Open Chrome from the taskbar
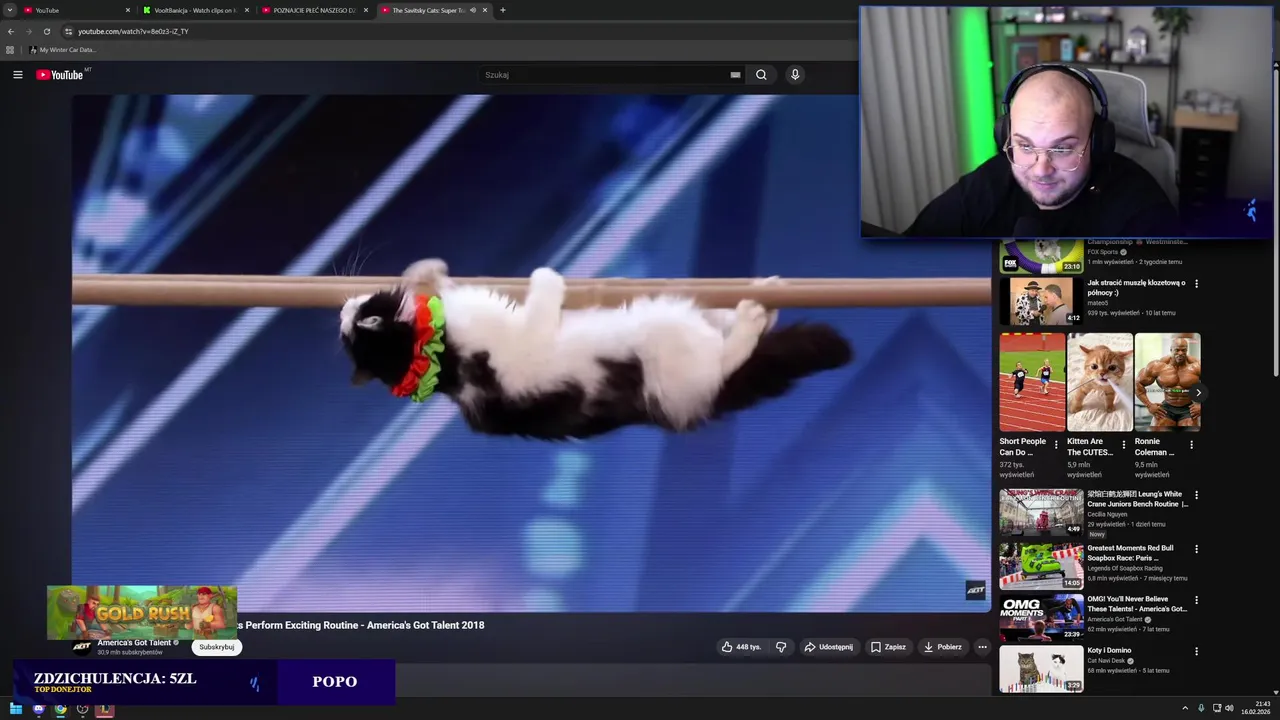 [60, 709]
